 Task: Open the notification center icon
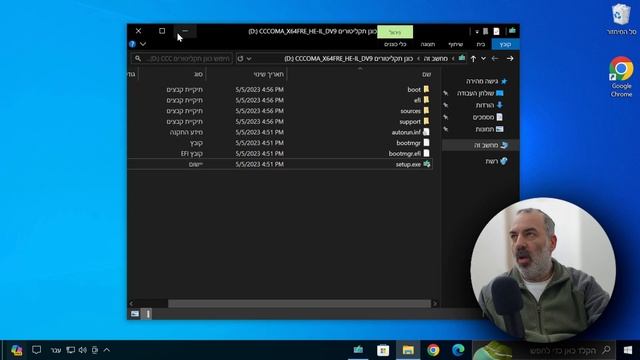[36, 350]
